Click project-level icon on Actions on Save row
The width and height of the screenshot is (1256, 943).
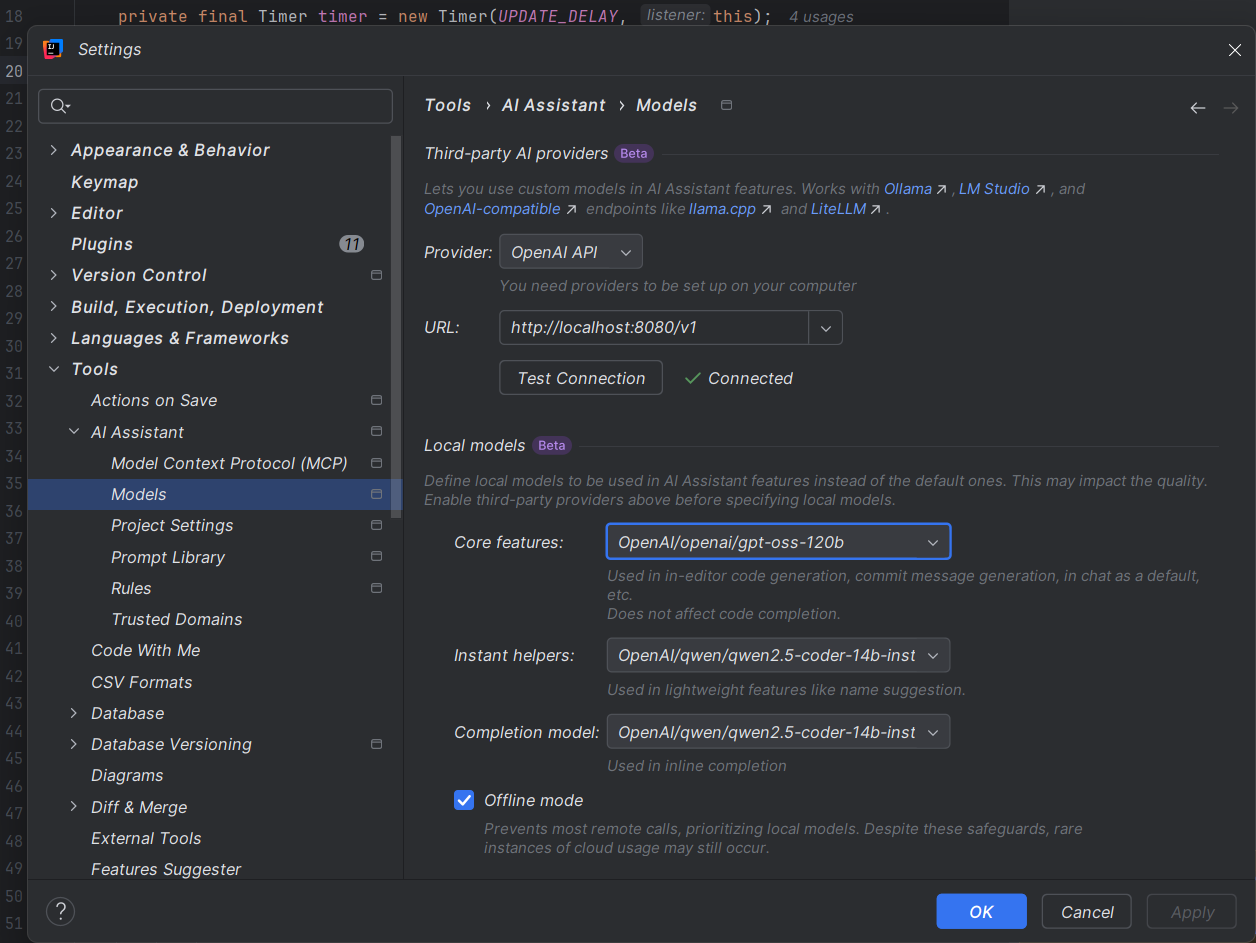point(377,400)
